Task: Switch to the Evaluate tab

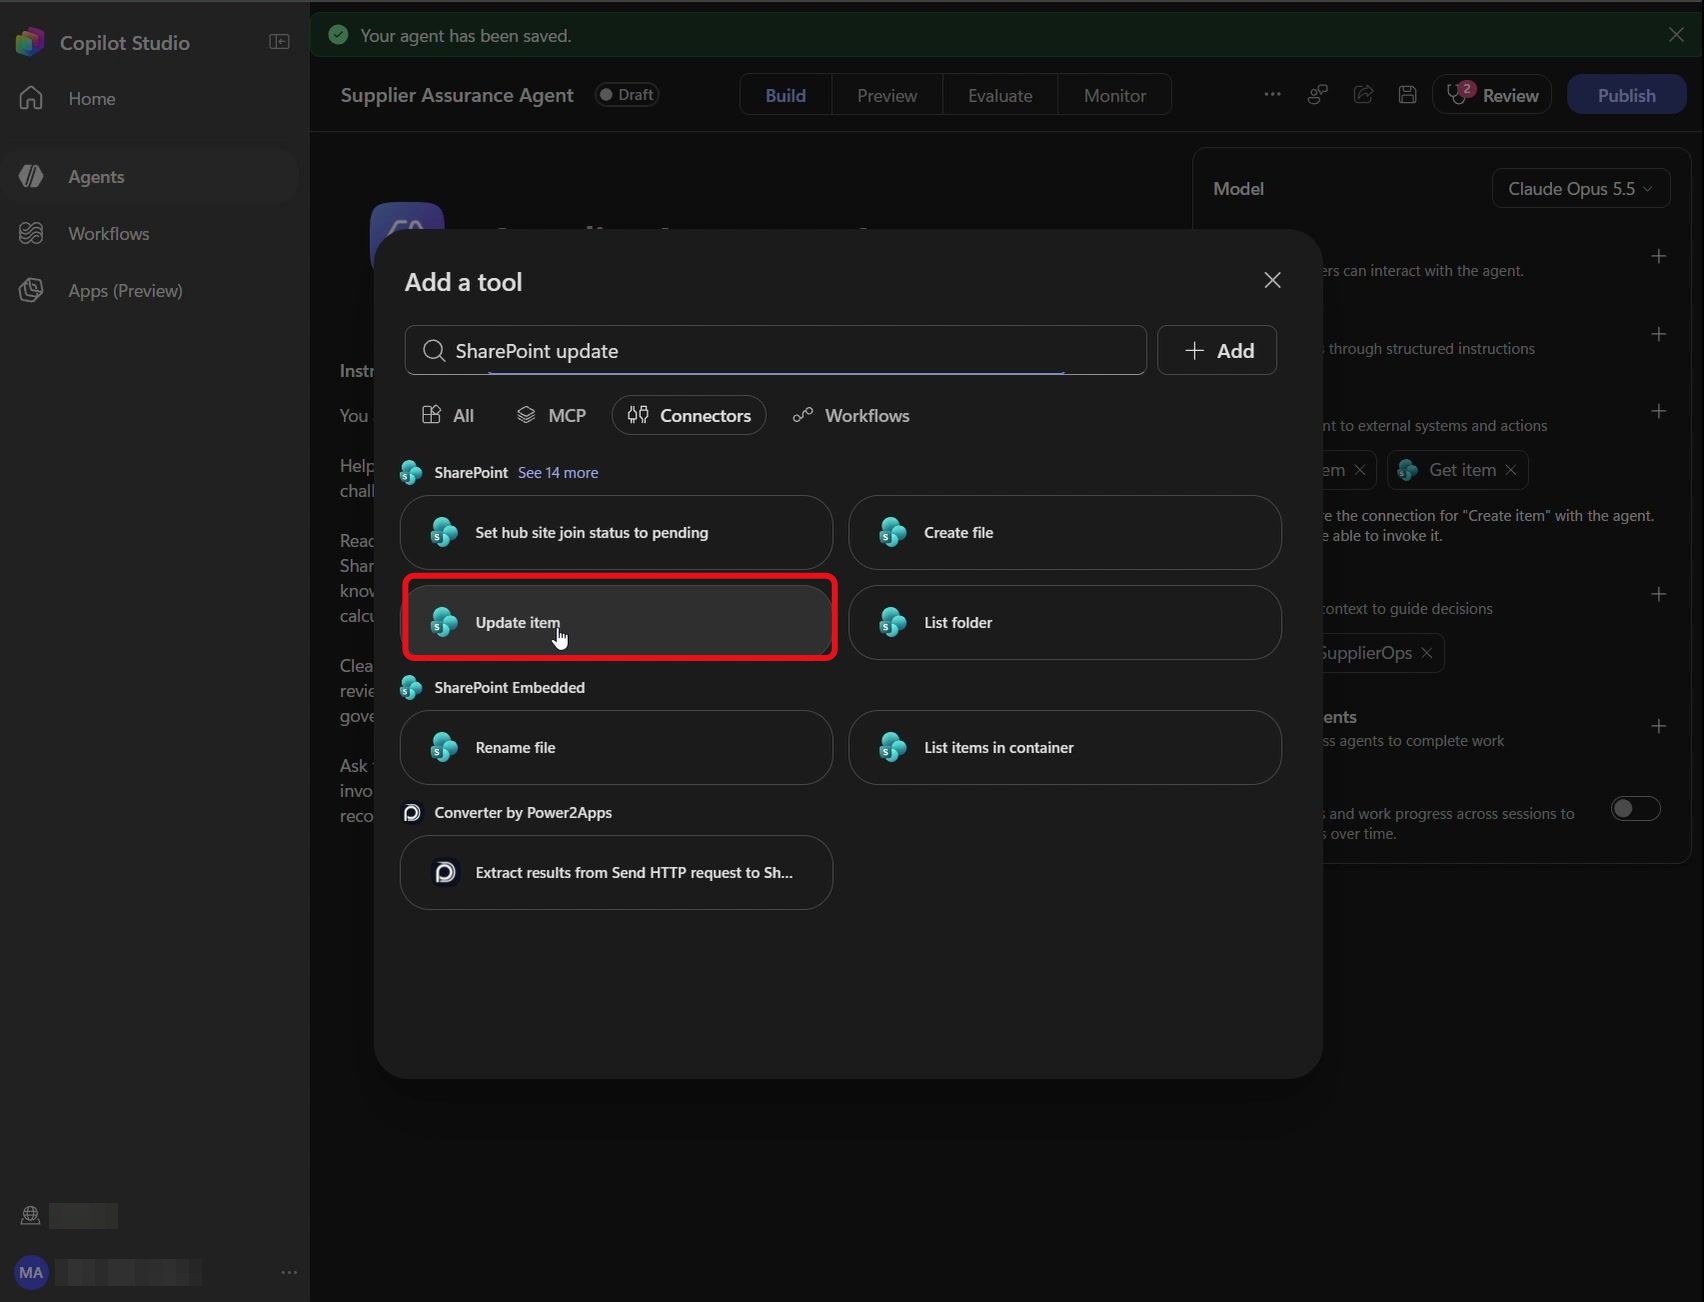Action: coord(1000,95)
